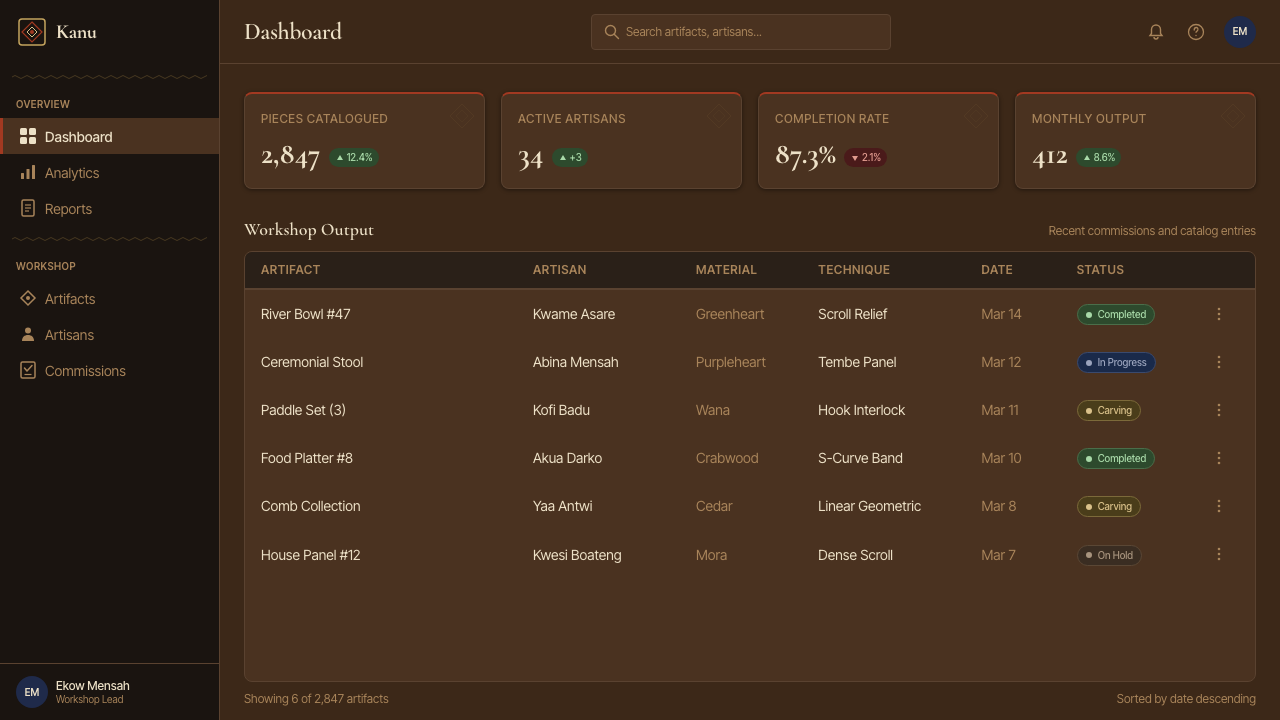The image size is (1280, 720).
Task: Navigate to Commissions
Action: pos(109,370)
